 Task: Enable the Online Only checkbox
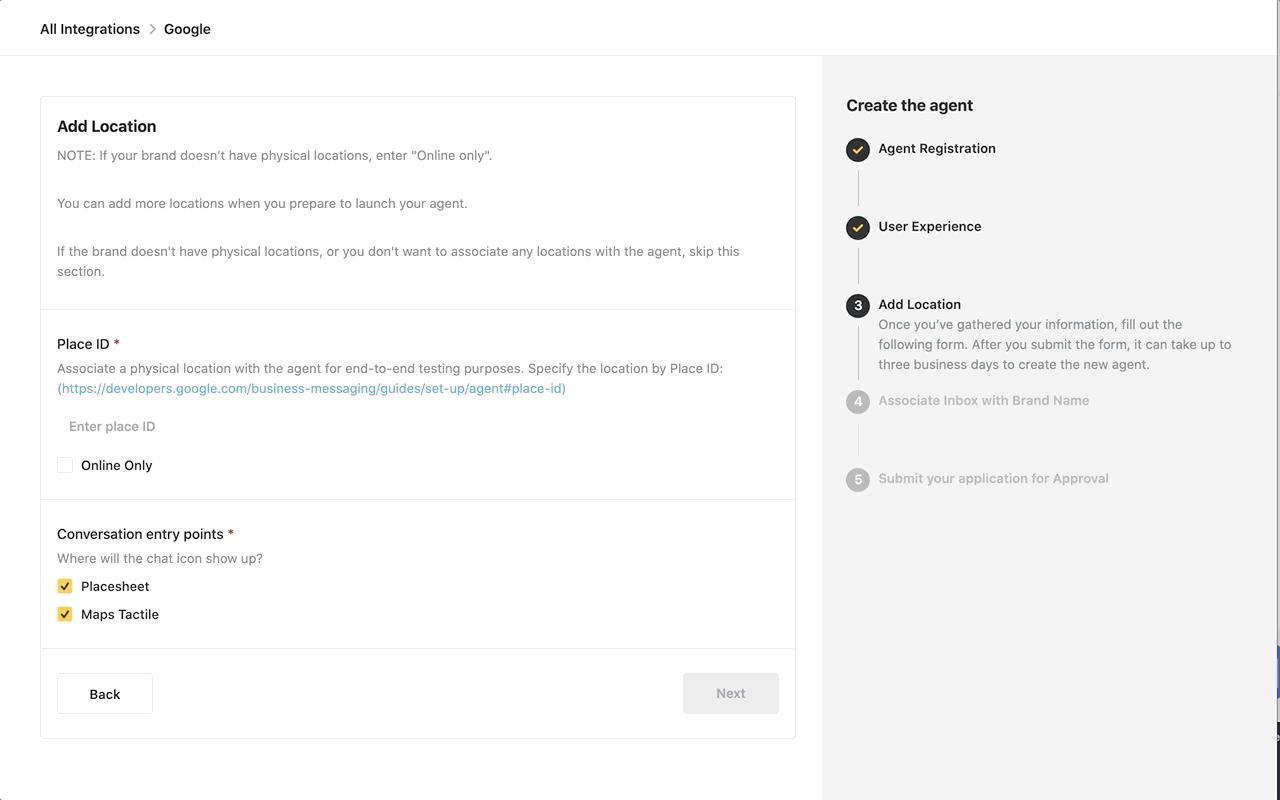tap(65, 465)
